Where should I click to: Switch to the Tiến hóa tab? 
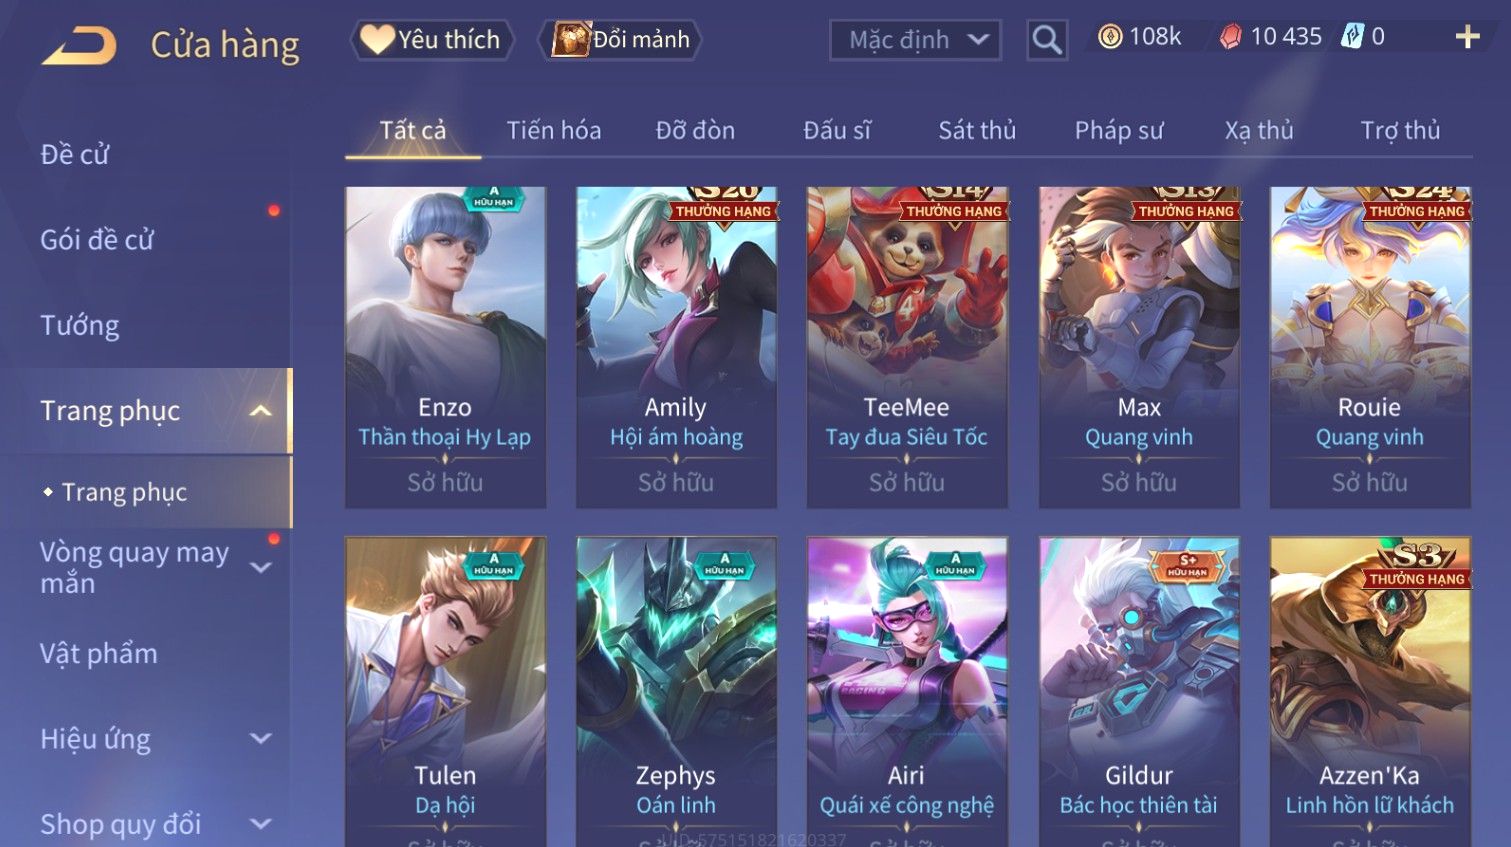(554, 130)
